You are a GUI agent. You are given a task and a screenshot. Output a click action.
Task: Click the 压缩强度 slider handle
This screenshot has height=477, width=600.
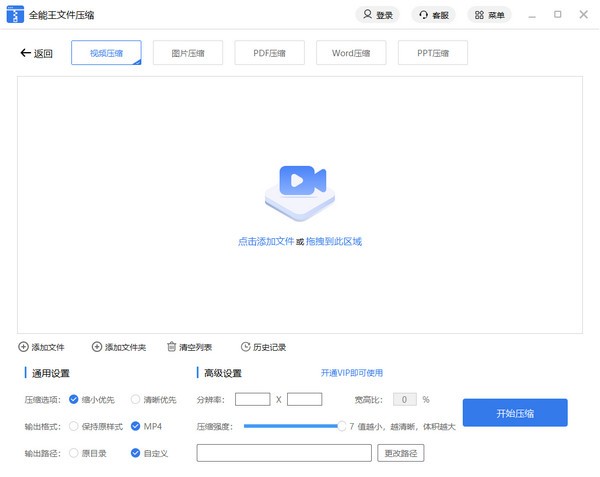[x=340, y=426]
